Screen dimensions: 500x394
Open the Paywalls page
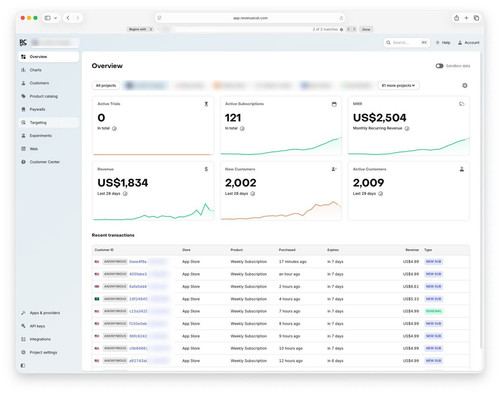[37, 109]
